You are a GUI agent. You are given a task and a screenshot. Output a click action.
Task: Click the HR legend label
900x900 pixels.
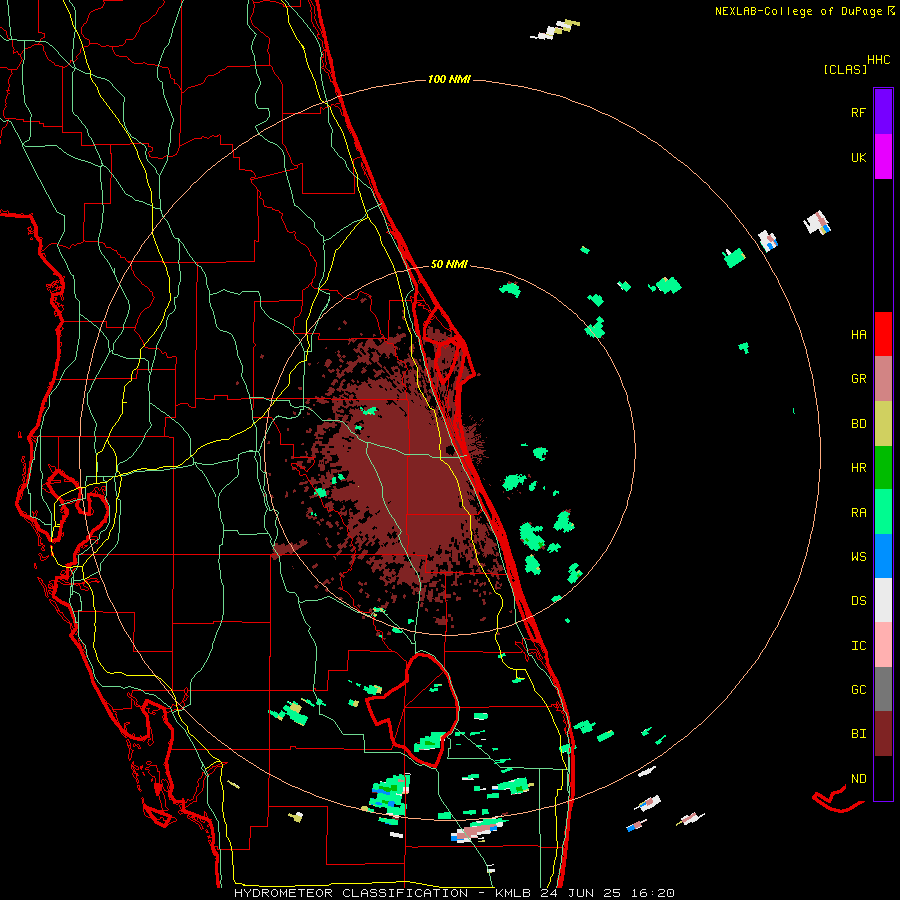858,468
